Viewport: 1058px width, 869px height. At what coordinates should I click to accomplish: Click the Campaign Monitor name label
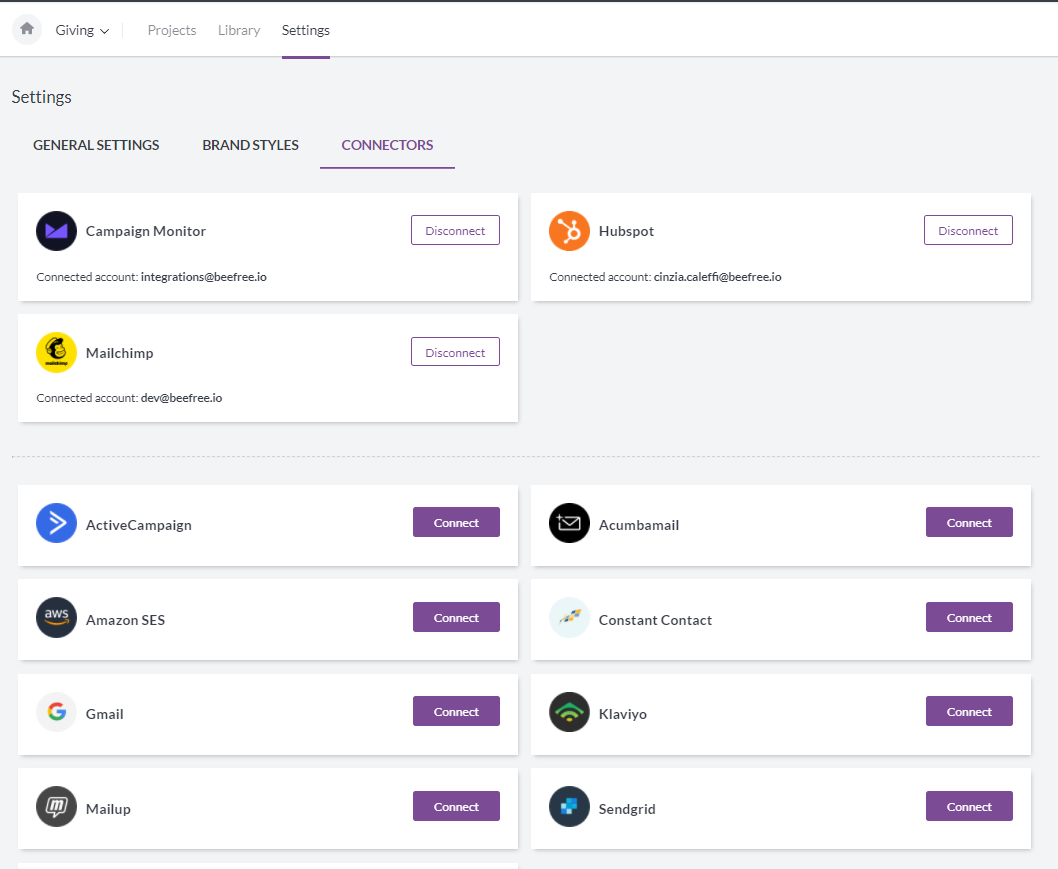click(146, 231)
